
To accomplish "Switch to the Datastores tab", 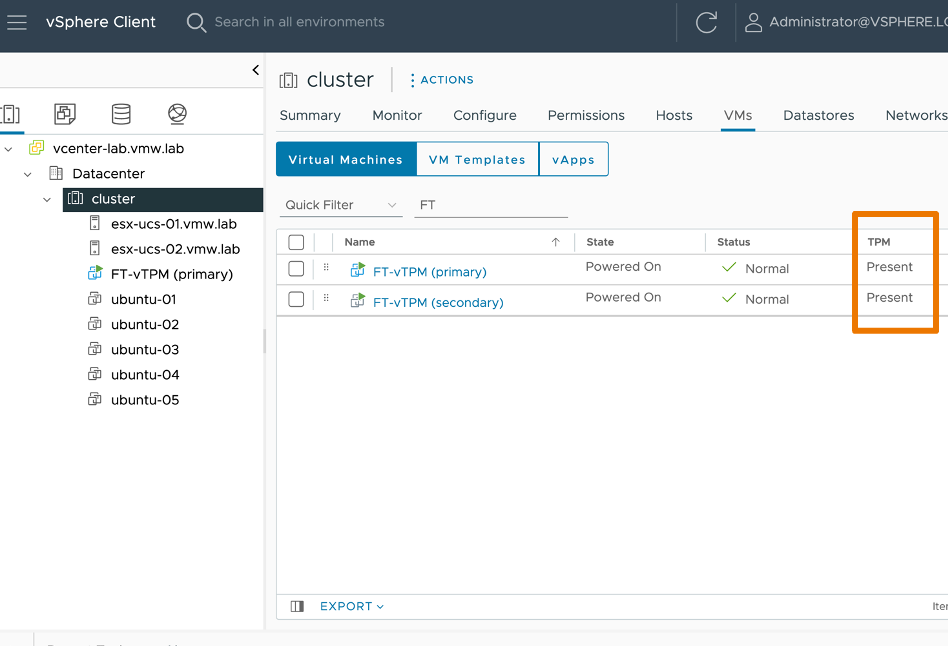I will (x=818, y=115).
